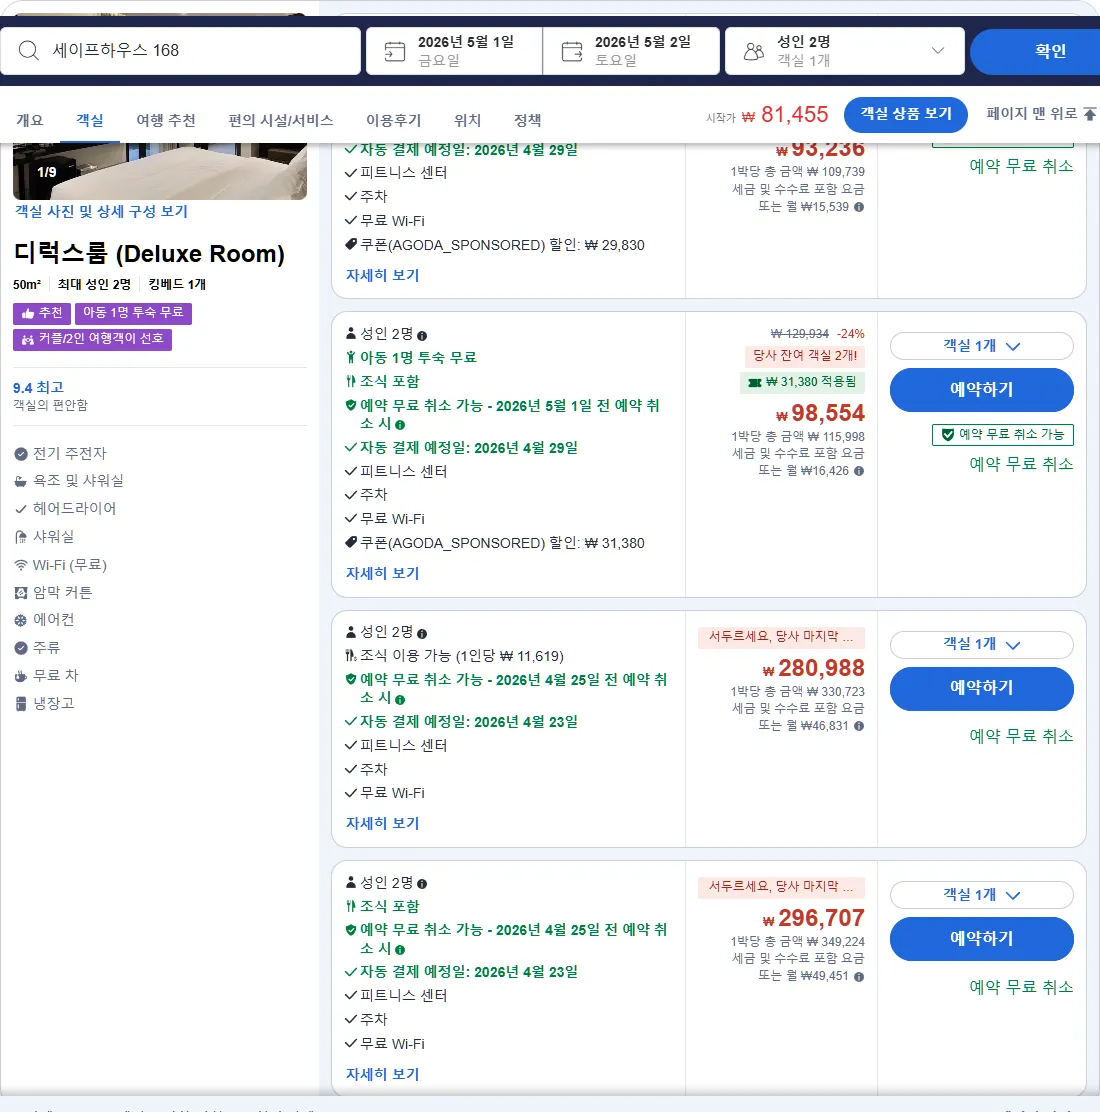The width and height of the screenshot is (1100, 1112).
Task: Switch to the 개요 tab
Action: pos(30,121)
